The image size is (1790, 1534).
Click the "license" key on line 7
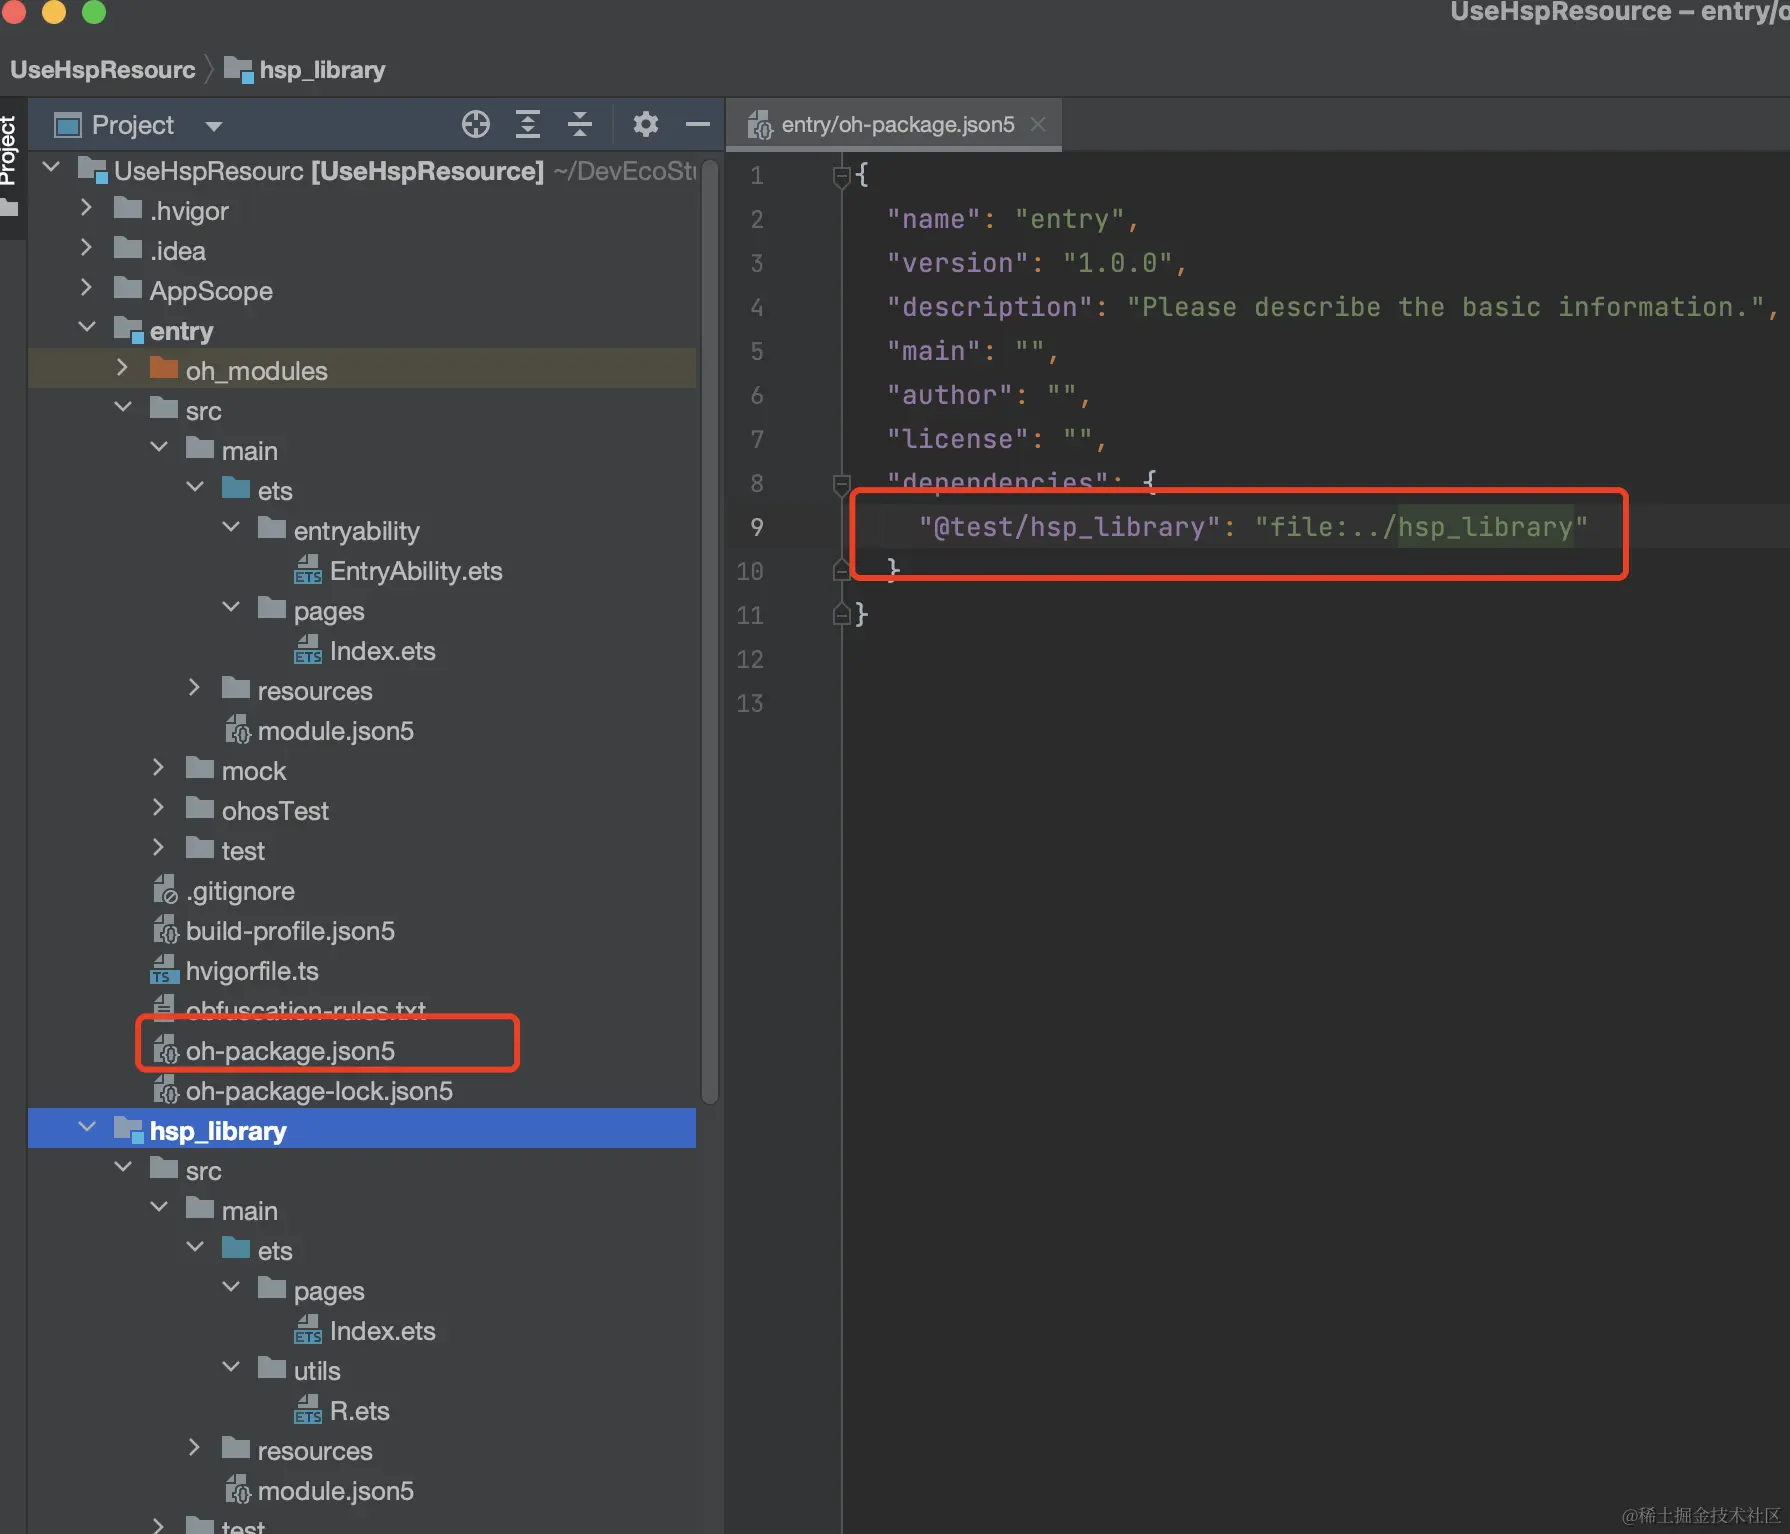pyautogui.click(x=957, y=439)
